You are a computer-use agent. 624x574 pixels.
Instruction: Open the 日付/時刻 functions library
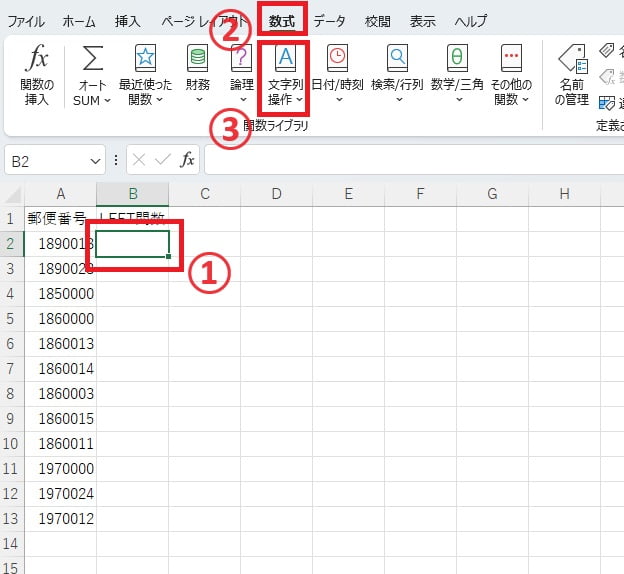pyautogui.click(x=337, y=75)
